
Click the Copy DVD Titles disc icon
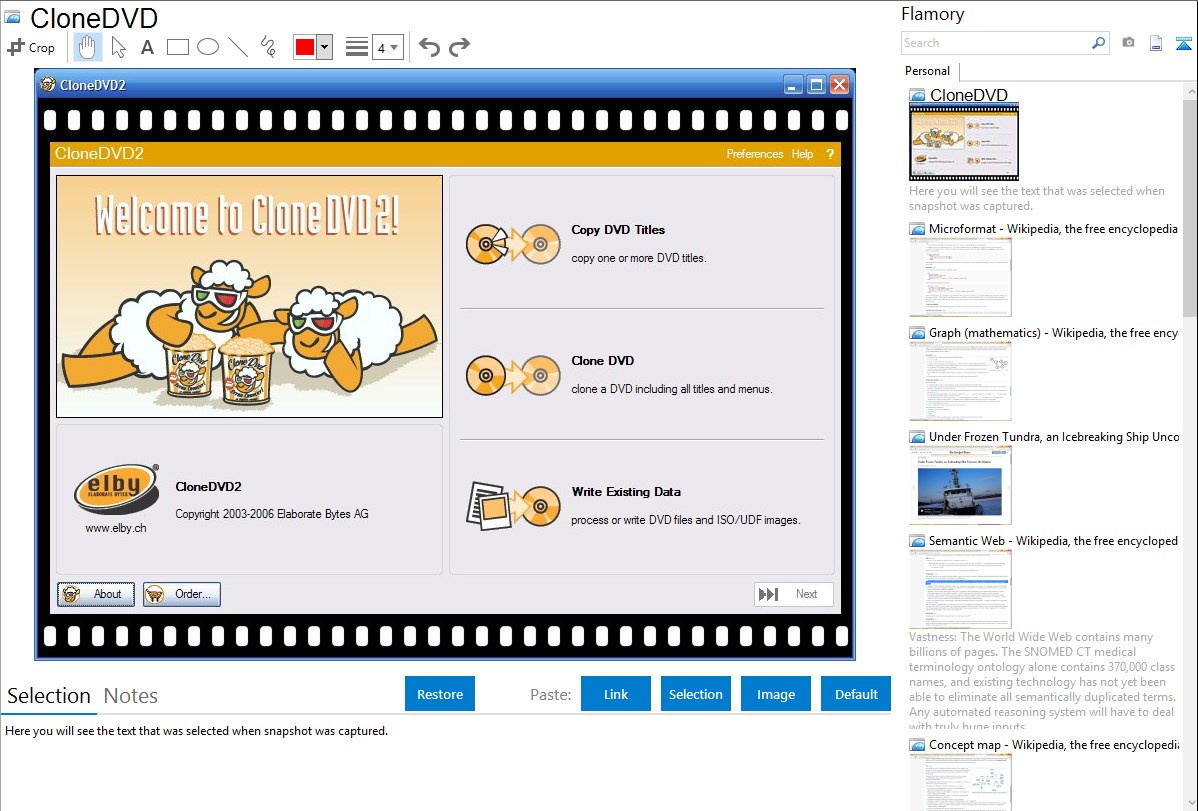(x=513, y=244)
